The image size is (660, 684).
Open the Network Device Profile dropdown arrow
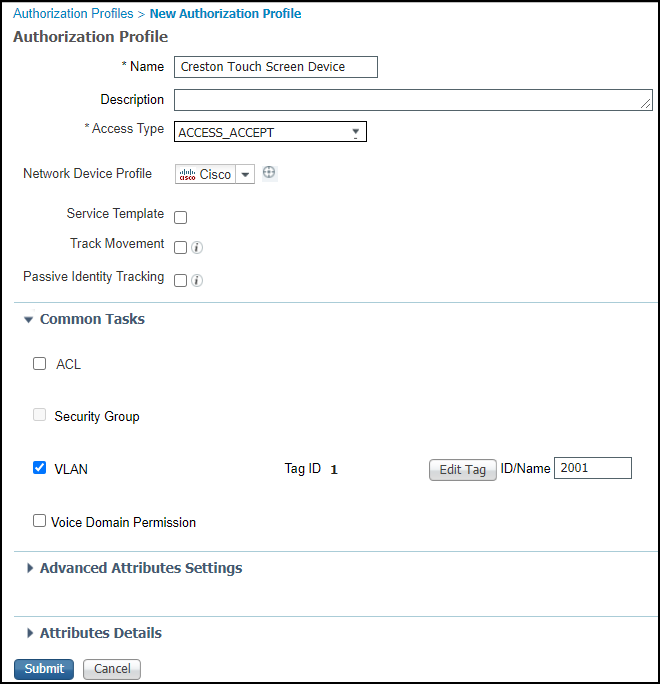(246, 175)
